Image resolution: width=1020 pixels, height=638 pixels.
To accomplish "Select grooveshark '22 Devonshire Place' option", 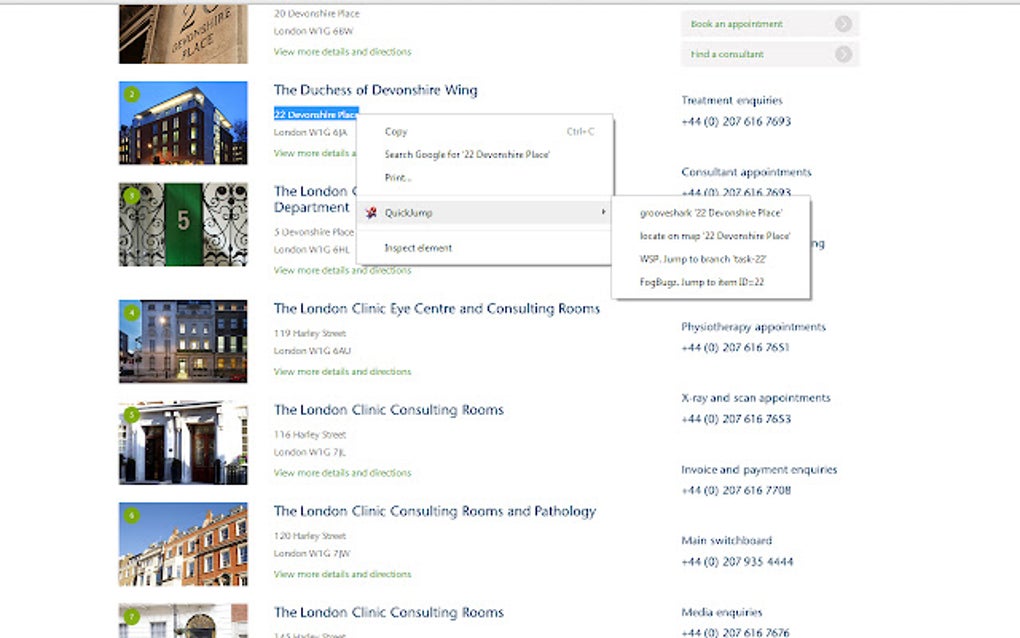I will click(711, 213).
